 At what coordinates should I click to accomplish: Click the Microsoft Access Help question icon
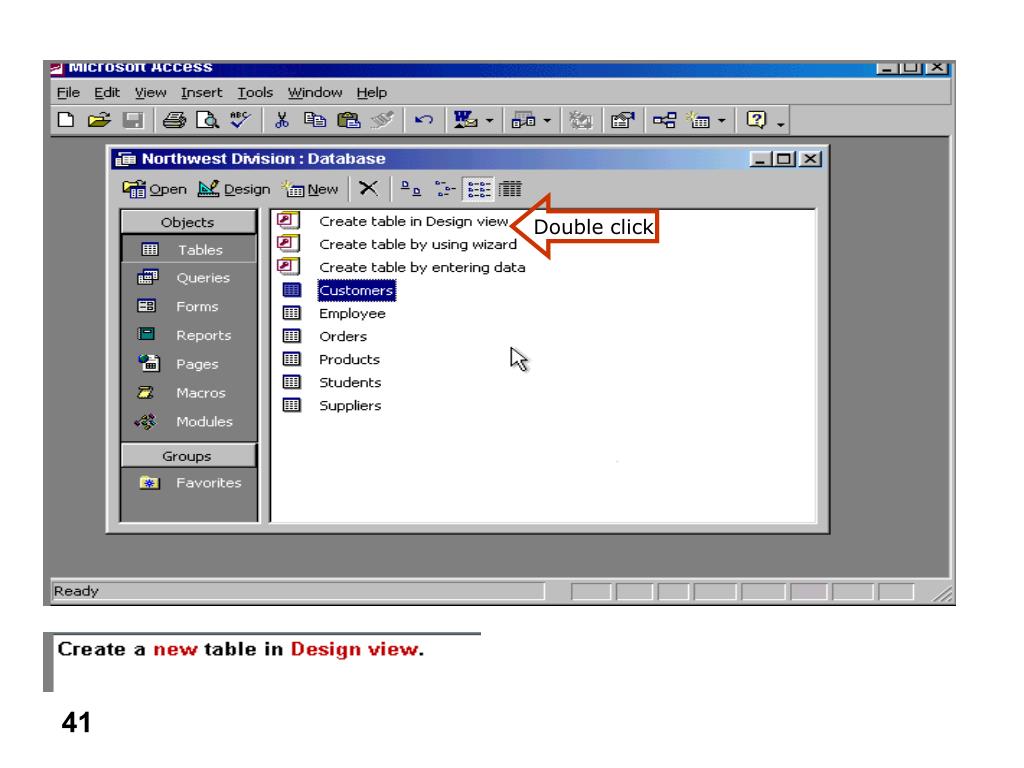756,120
